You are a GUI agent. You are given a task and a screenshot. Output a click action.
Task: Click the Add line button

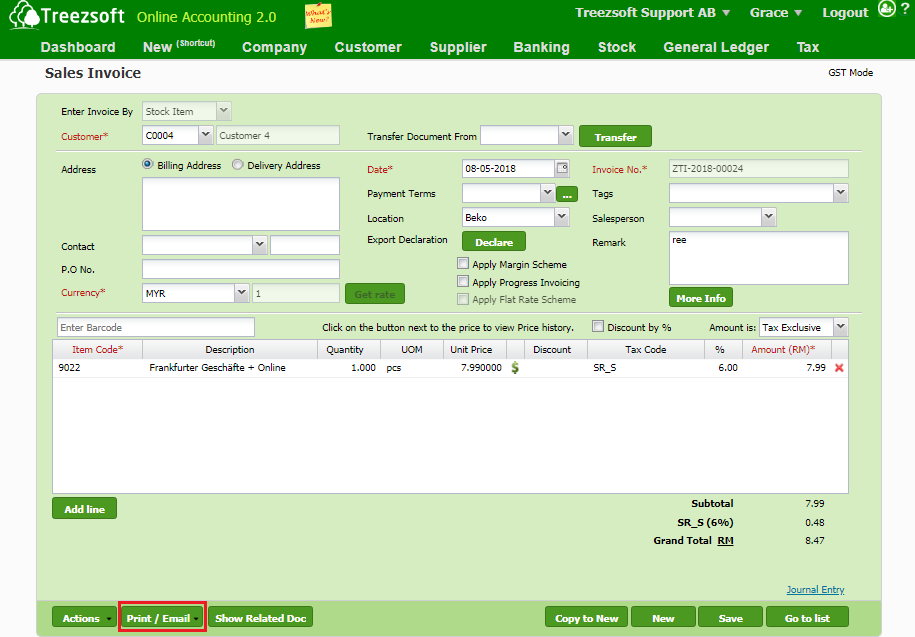pyautogui.click(x=85, y=508)
